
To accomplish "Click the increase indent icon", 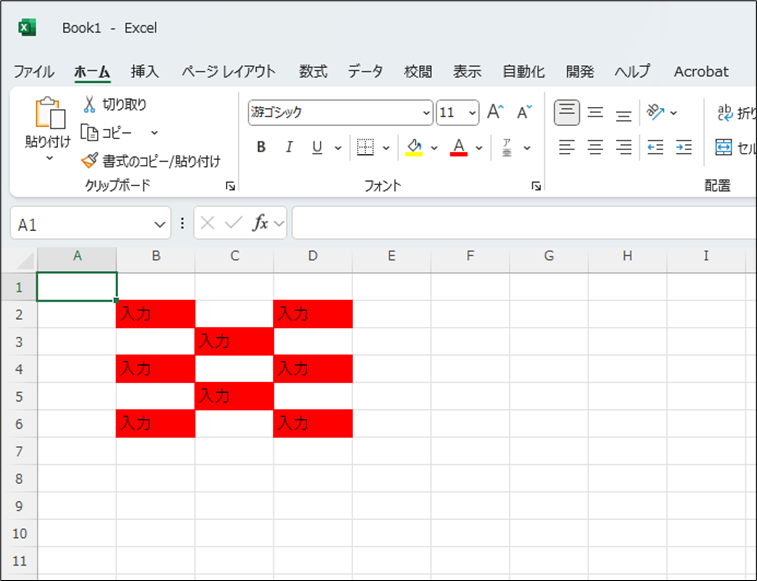I will pyautogui.click(x=684, y=148).
